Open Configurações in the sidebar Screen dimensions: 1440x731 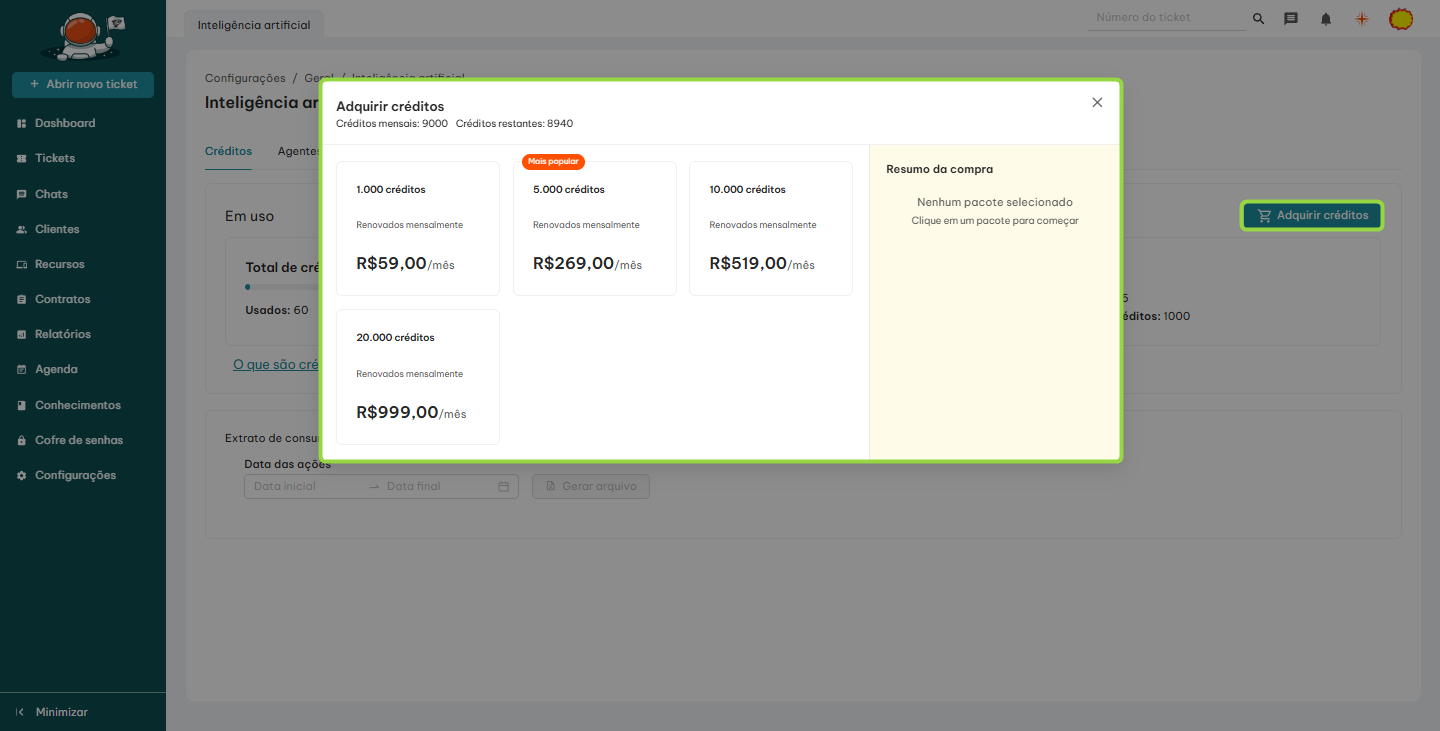(x=75, y=475)
